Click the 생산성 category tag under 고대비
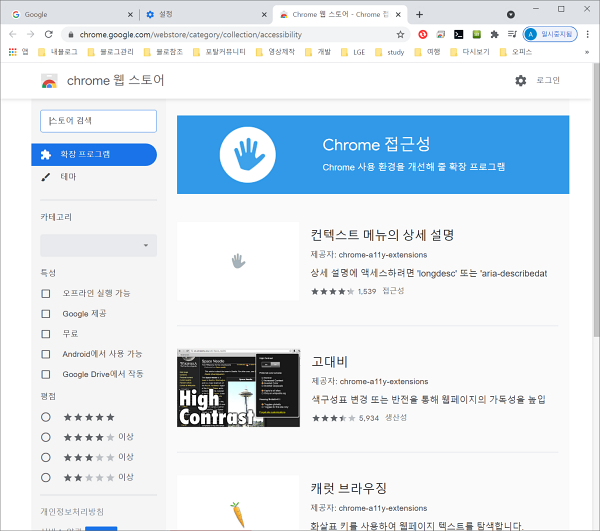The width and height of the screenshot is (600, 531). (x=396, y=417)
